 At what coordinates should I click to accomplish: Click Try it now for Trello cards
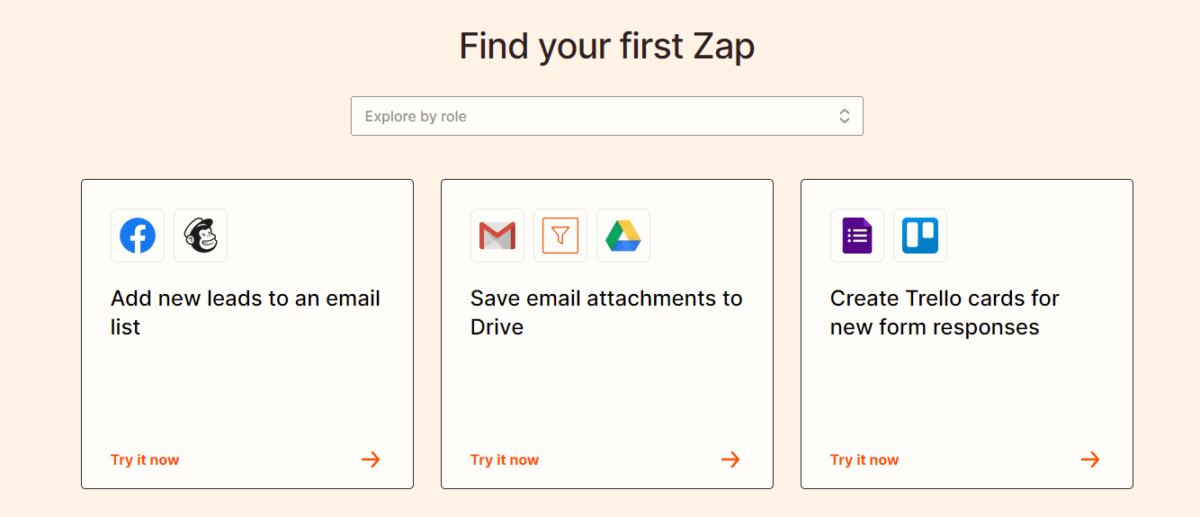pyautogui.click(x=865, y=460)
